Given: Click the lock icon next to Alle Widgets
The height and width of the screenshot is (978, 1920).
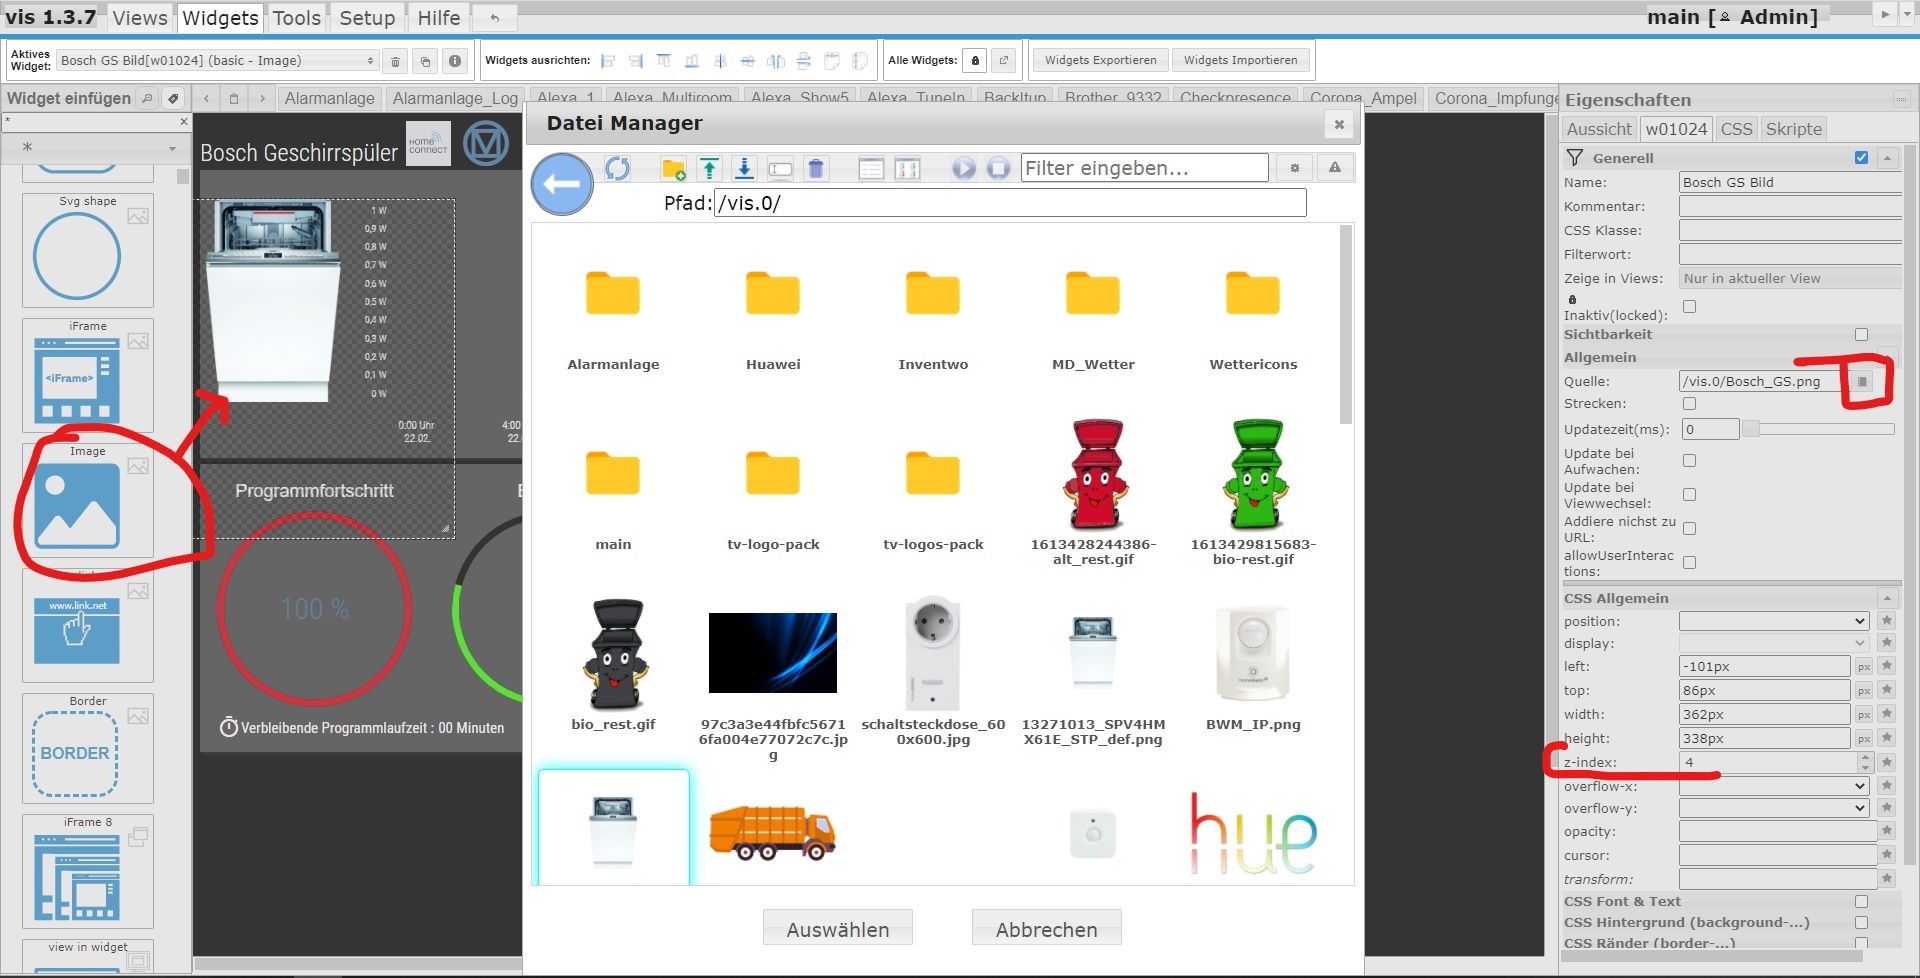Looking at the screenshot, I should coord(975,60).
